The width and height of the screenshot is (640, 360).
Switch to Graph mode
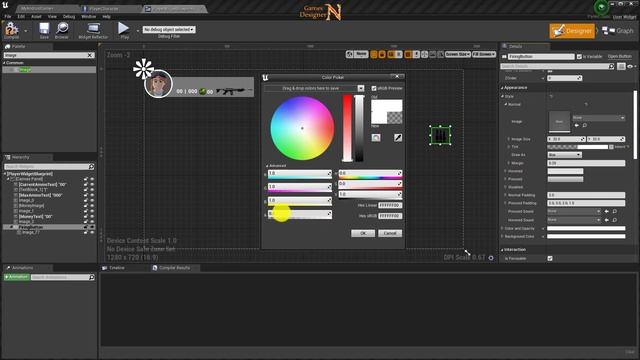click(x=618, y=31)
